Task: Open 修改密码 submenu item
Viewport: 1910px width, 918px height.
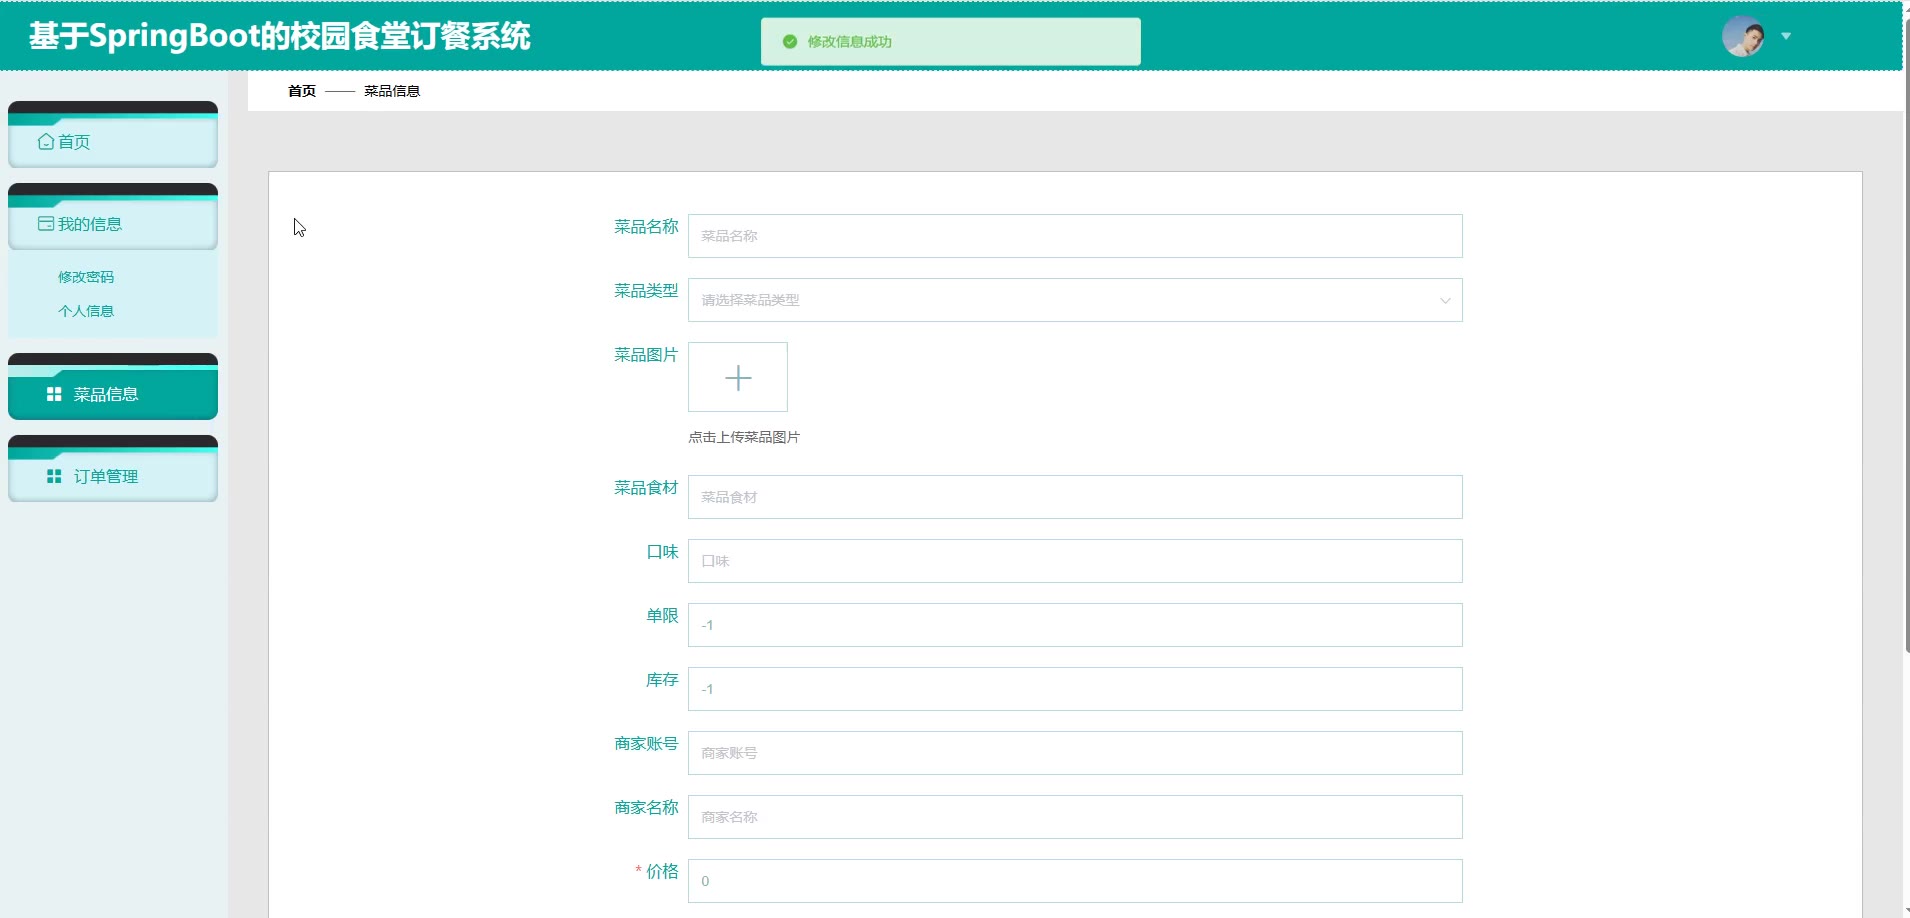Action: click(86, 277)
